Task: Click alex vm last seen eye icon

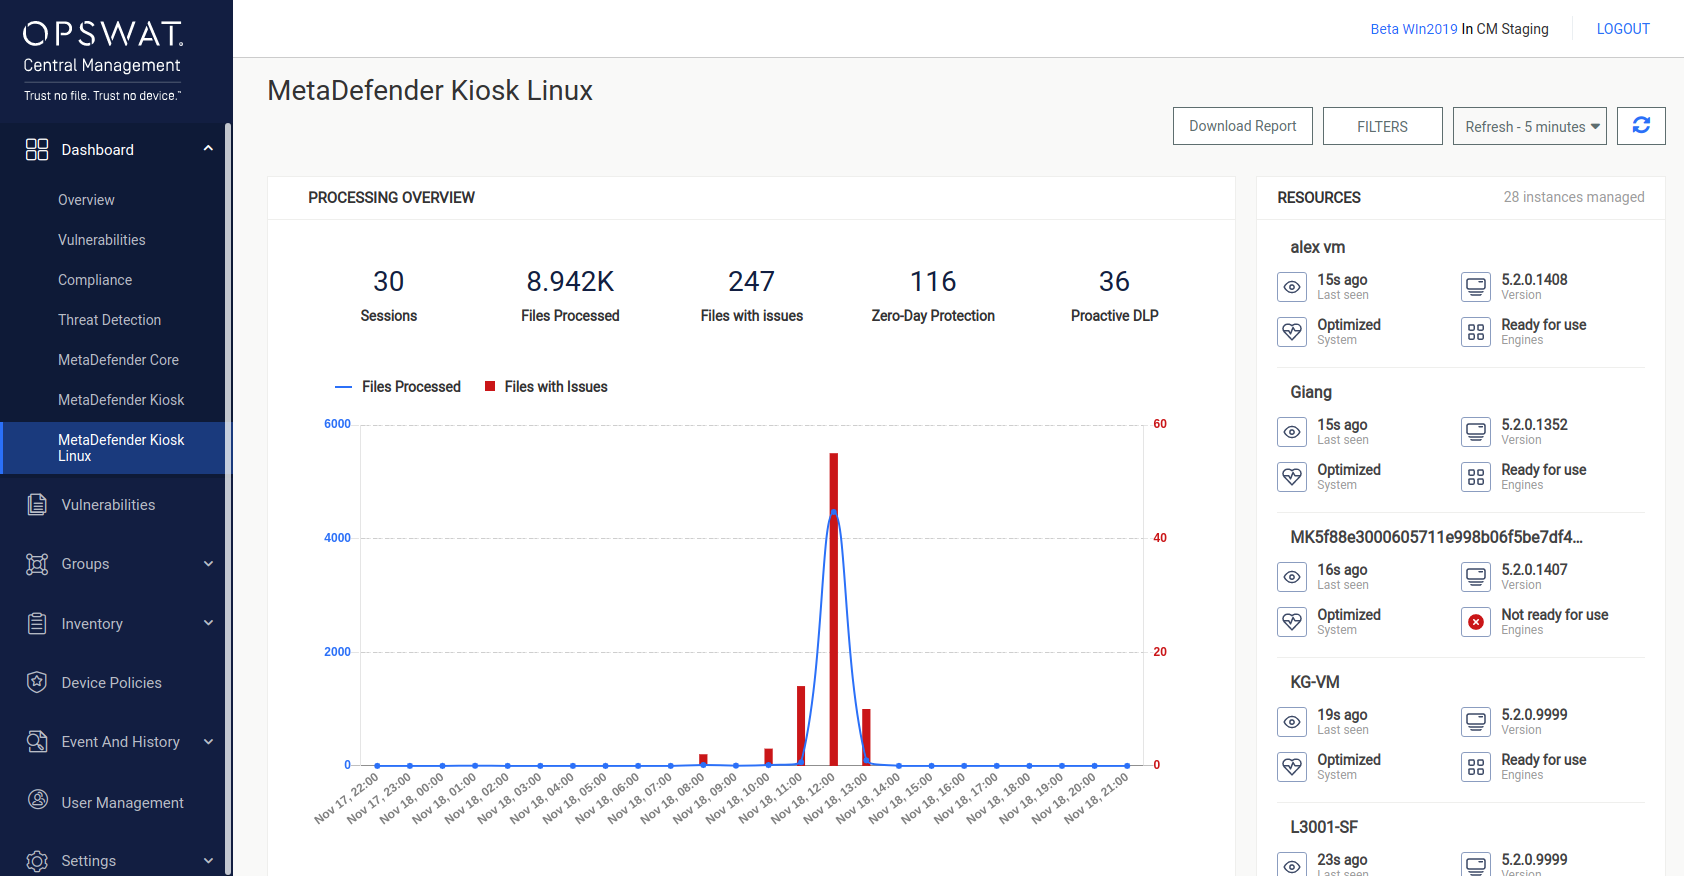Action: click(1292, 287)
